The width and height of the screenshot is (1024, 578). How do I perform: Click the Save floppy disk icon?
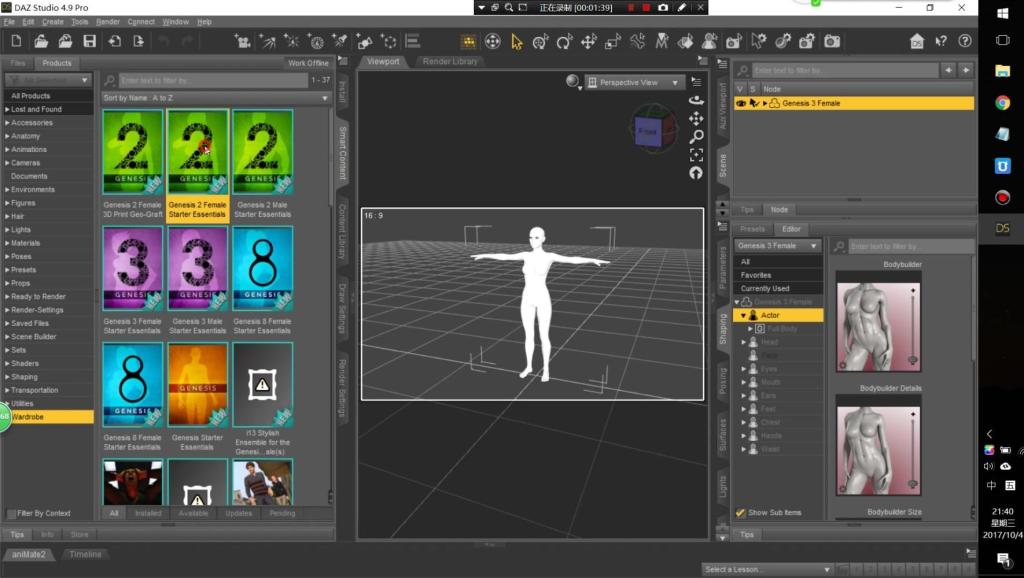point(89,41)
